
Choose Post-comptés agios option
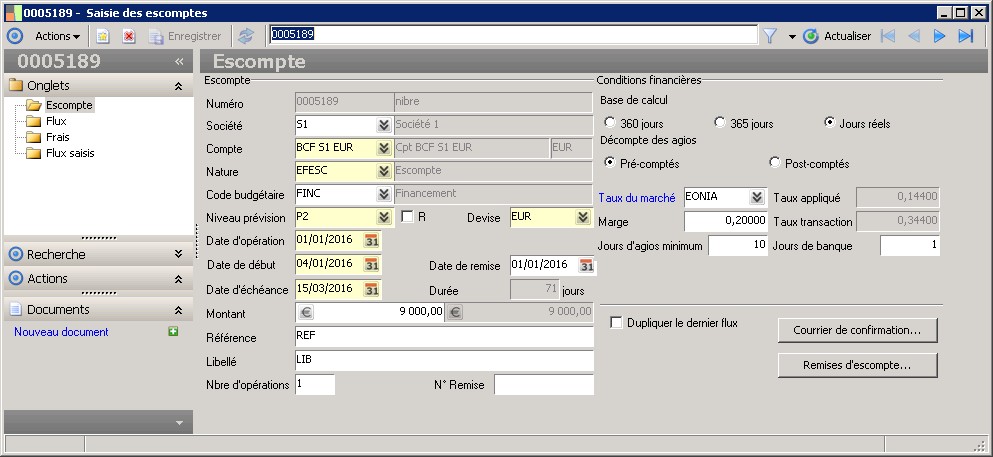tap(775, 163)
